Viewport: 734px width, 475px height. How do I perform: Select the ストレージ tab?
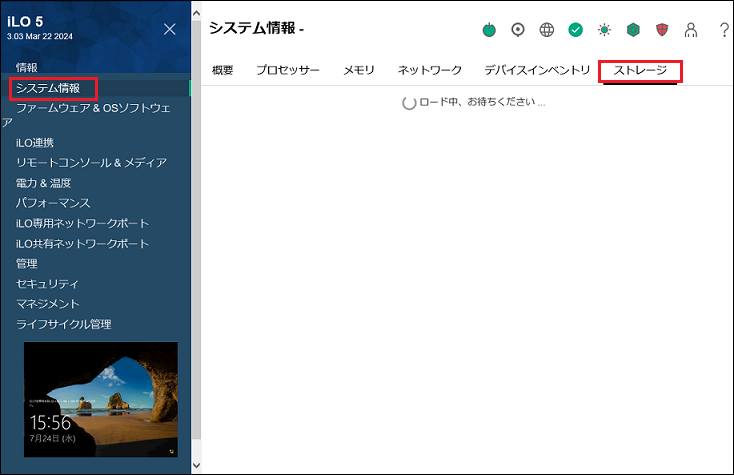[x=640, y=71]
